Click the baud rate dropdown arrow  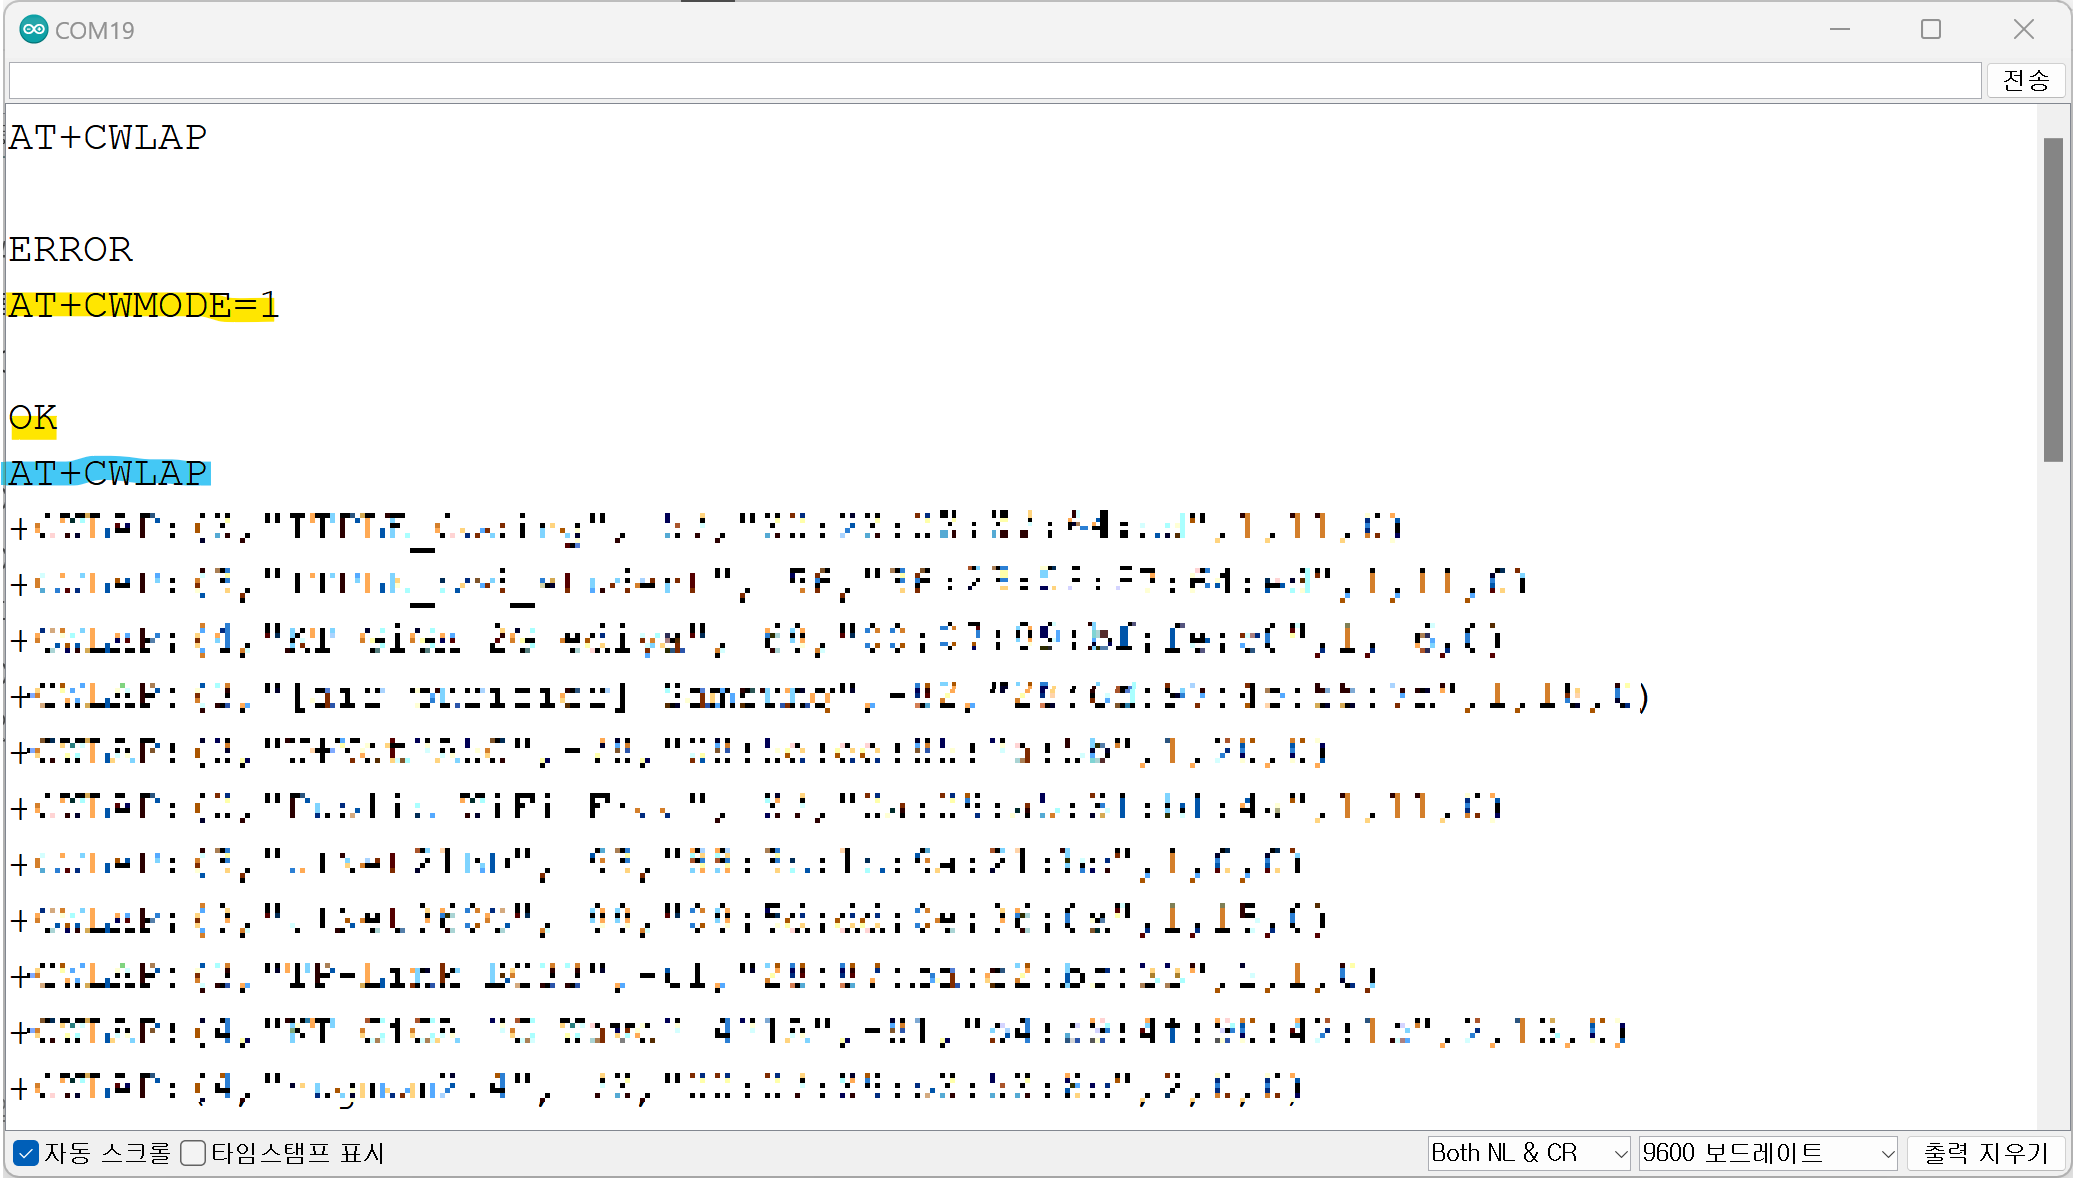pos(1887,1153)
